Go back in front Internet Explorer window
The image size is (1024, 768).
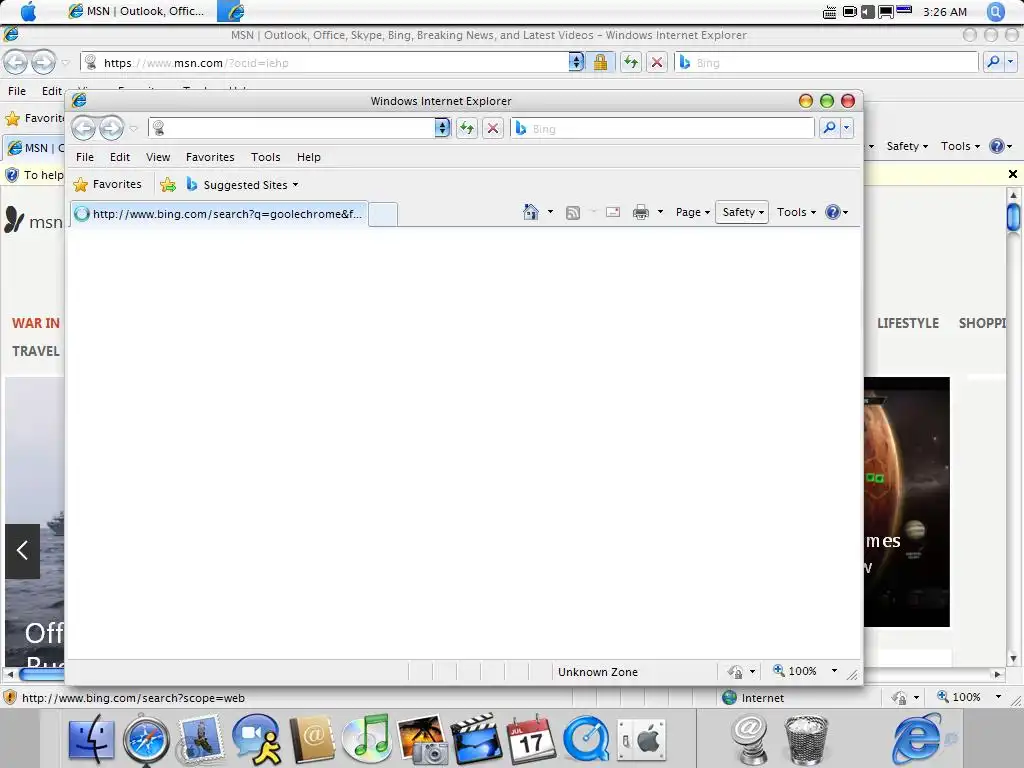click(x=84, y=128)
